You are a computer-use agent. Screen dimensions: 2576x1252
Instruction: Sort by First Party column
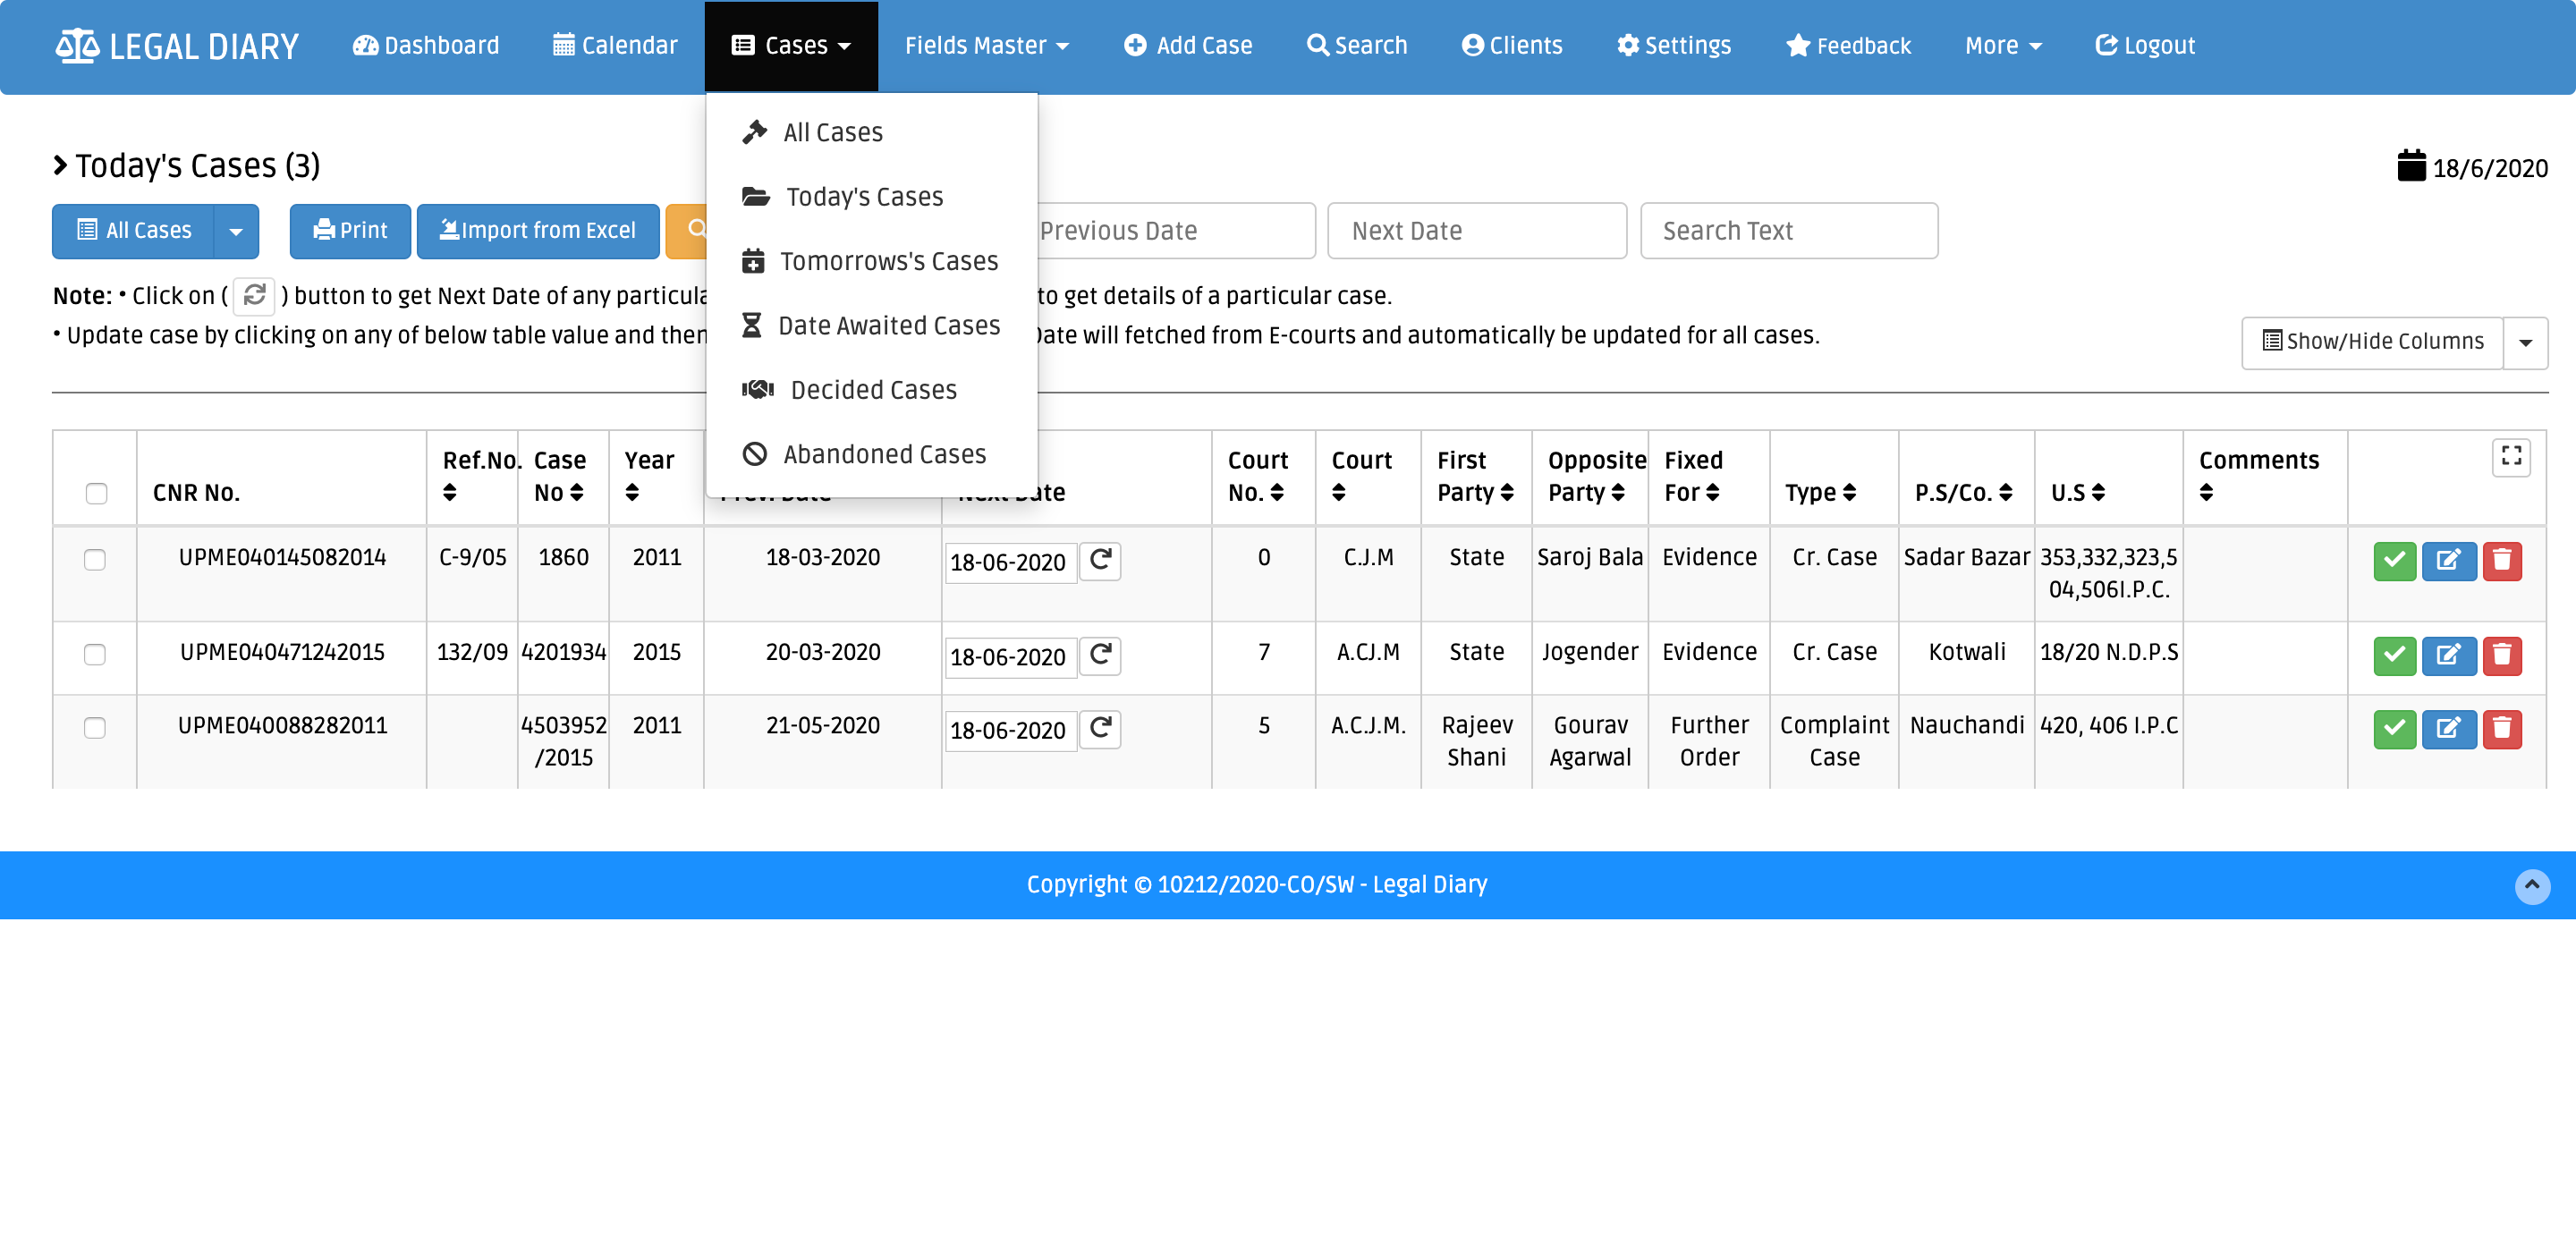1507,493
